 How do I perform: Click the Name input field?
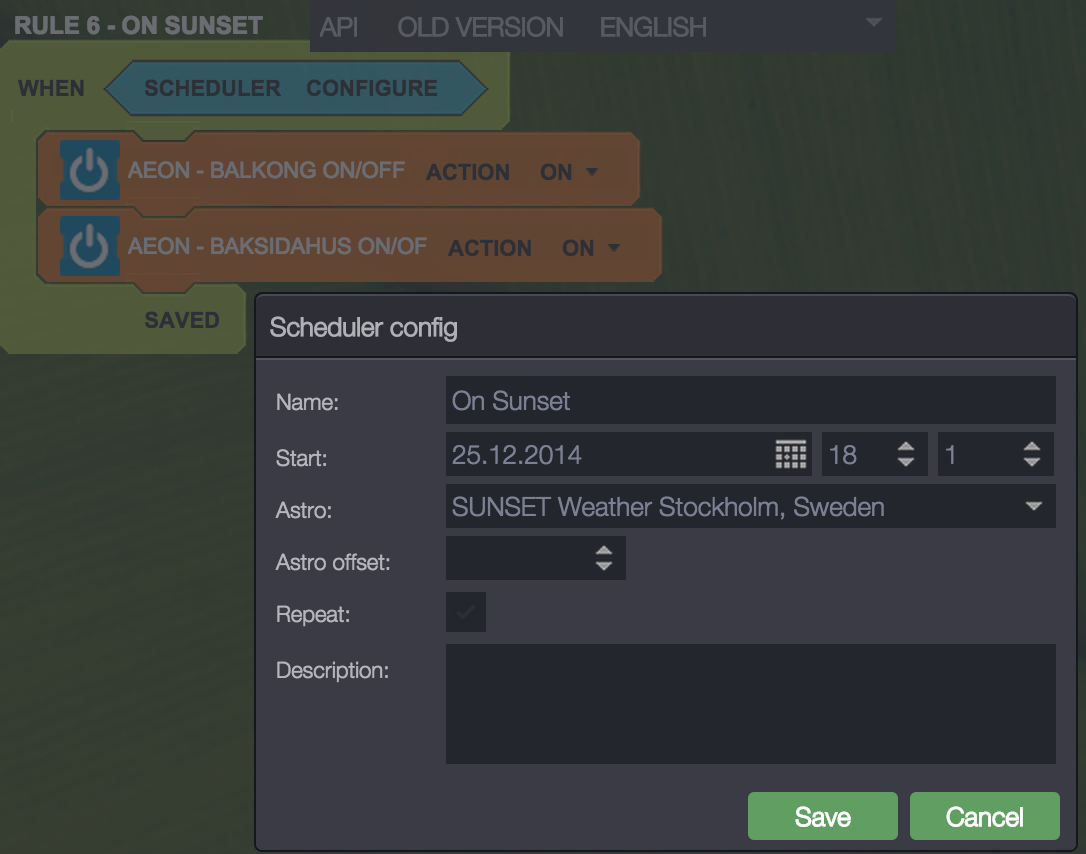(x=750, y=401)
